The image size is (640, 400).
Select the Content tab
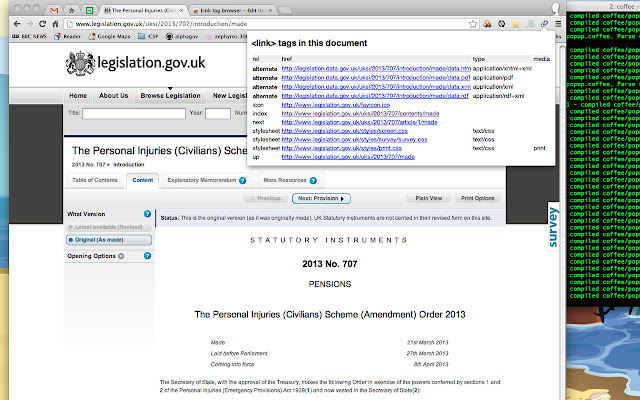point(142,180)
